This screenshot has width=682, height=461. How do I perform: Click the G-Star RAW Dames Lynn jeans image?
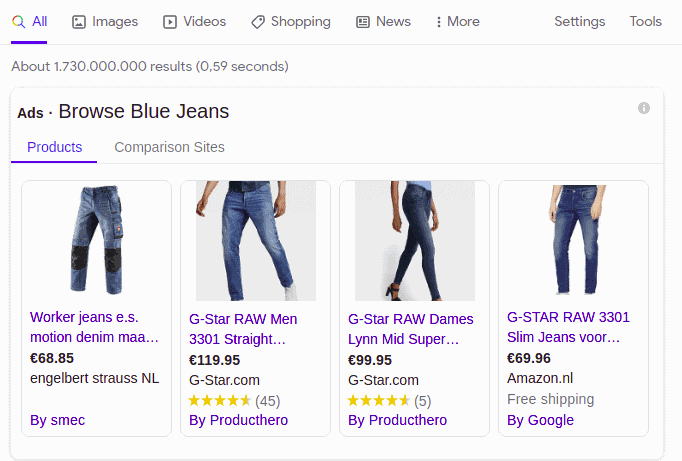(415, 241)
